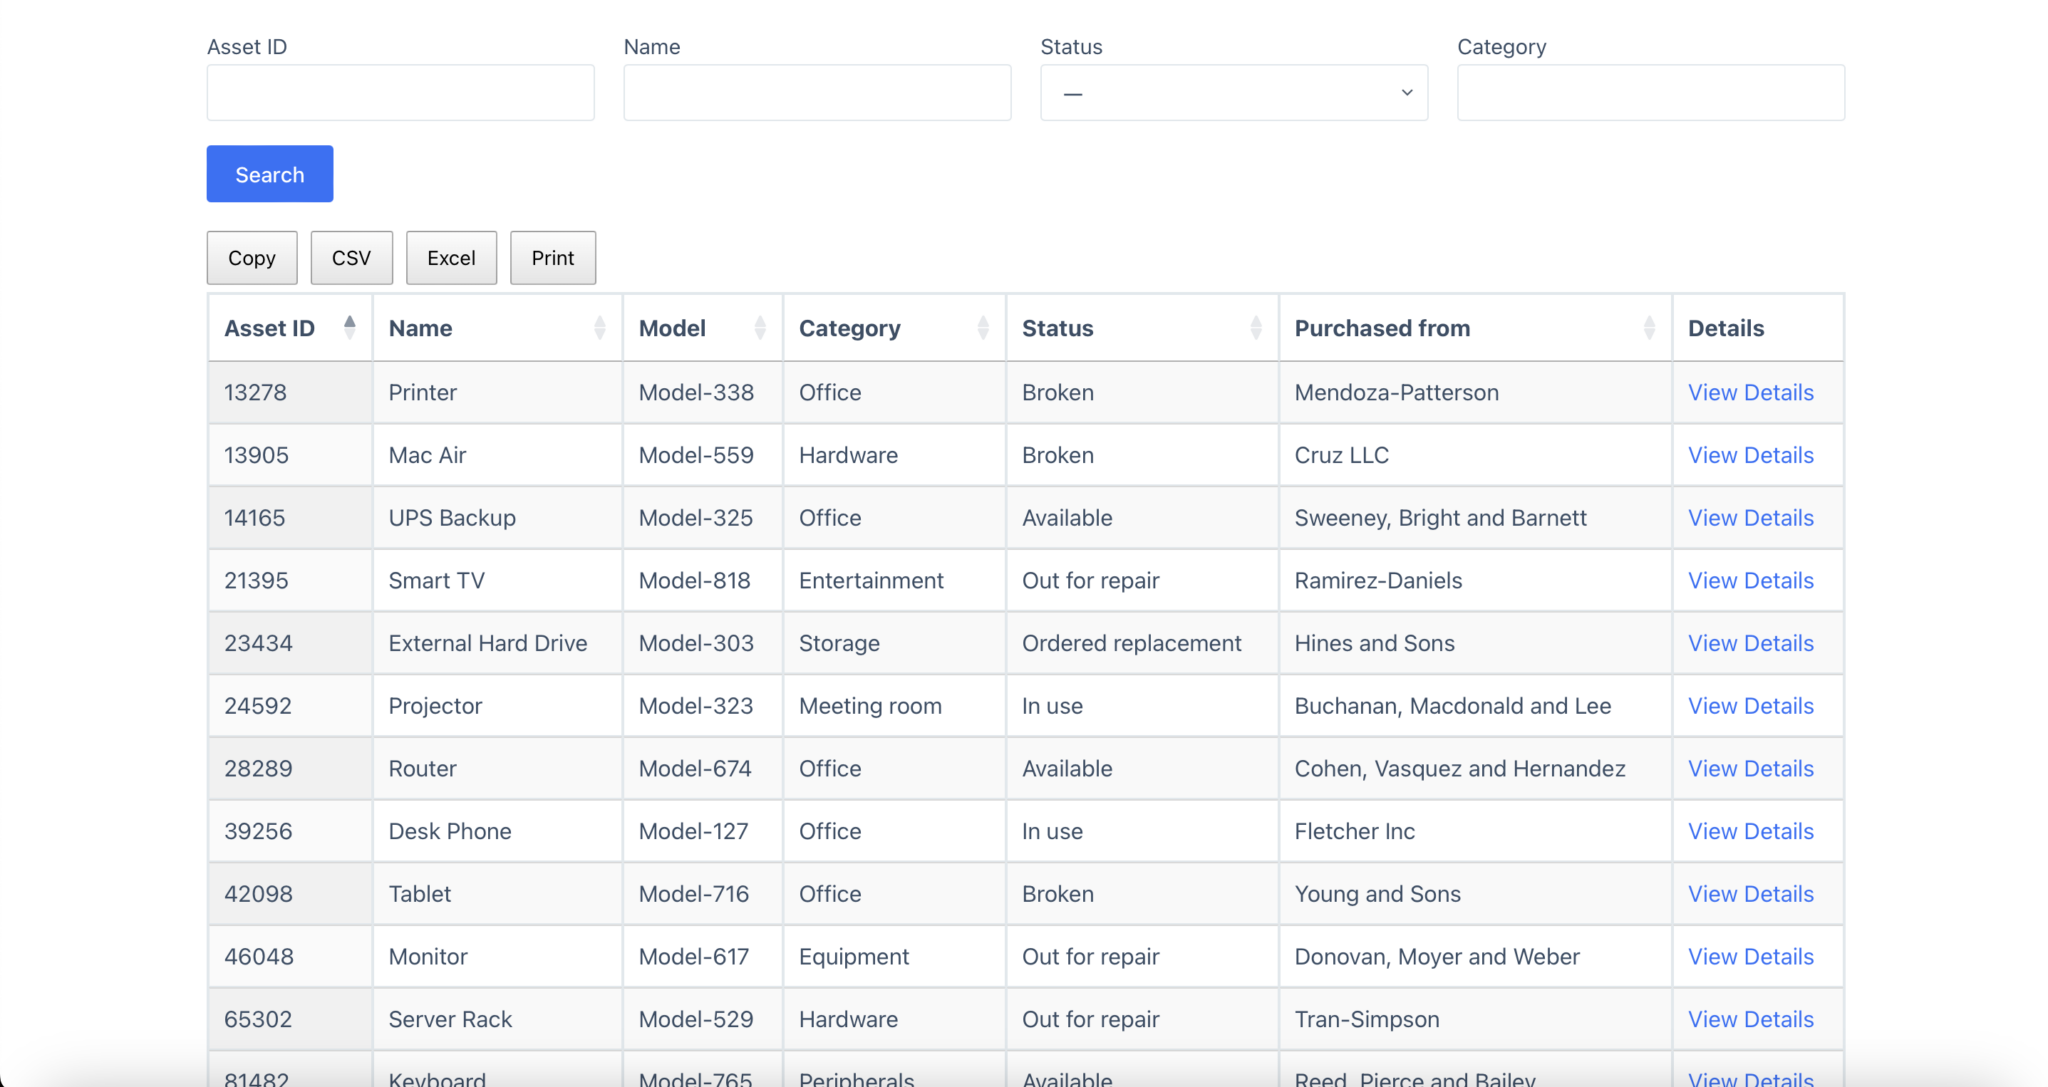View Details of the Projector row
Screen dimensions: 2048x1087
[1750, 706]
